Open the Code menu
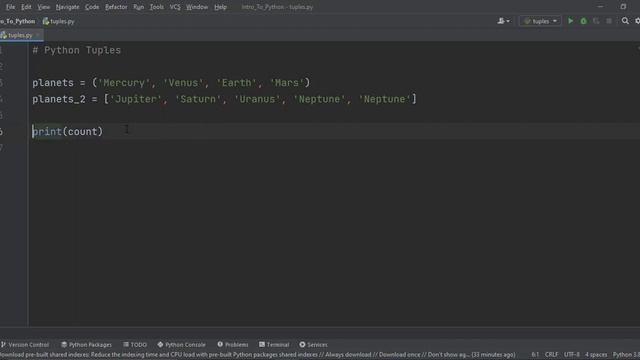The height and width of the screenshot is (360, 640). pyautogui.click(x=92, y=7)
